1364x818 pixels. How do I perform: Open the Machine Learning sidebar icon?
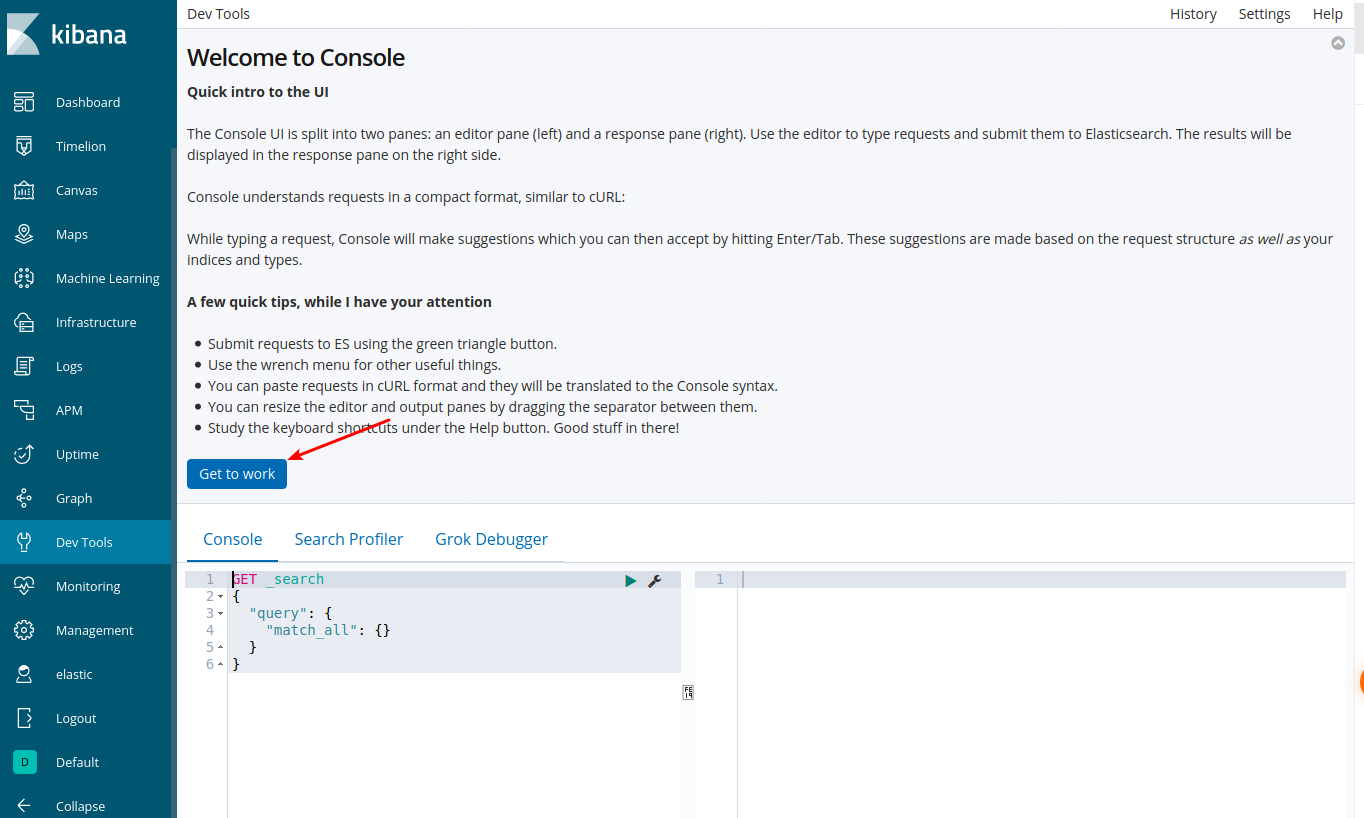pos(24,278)
